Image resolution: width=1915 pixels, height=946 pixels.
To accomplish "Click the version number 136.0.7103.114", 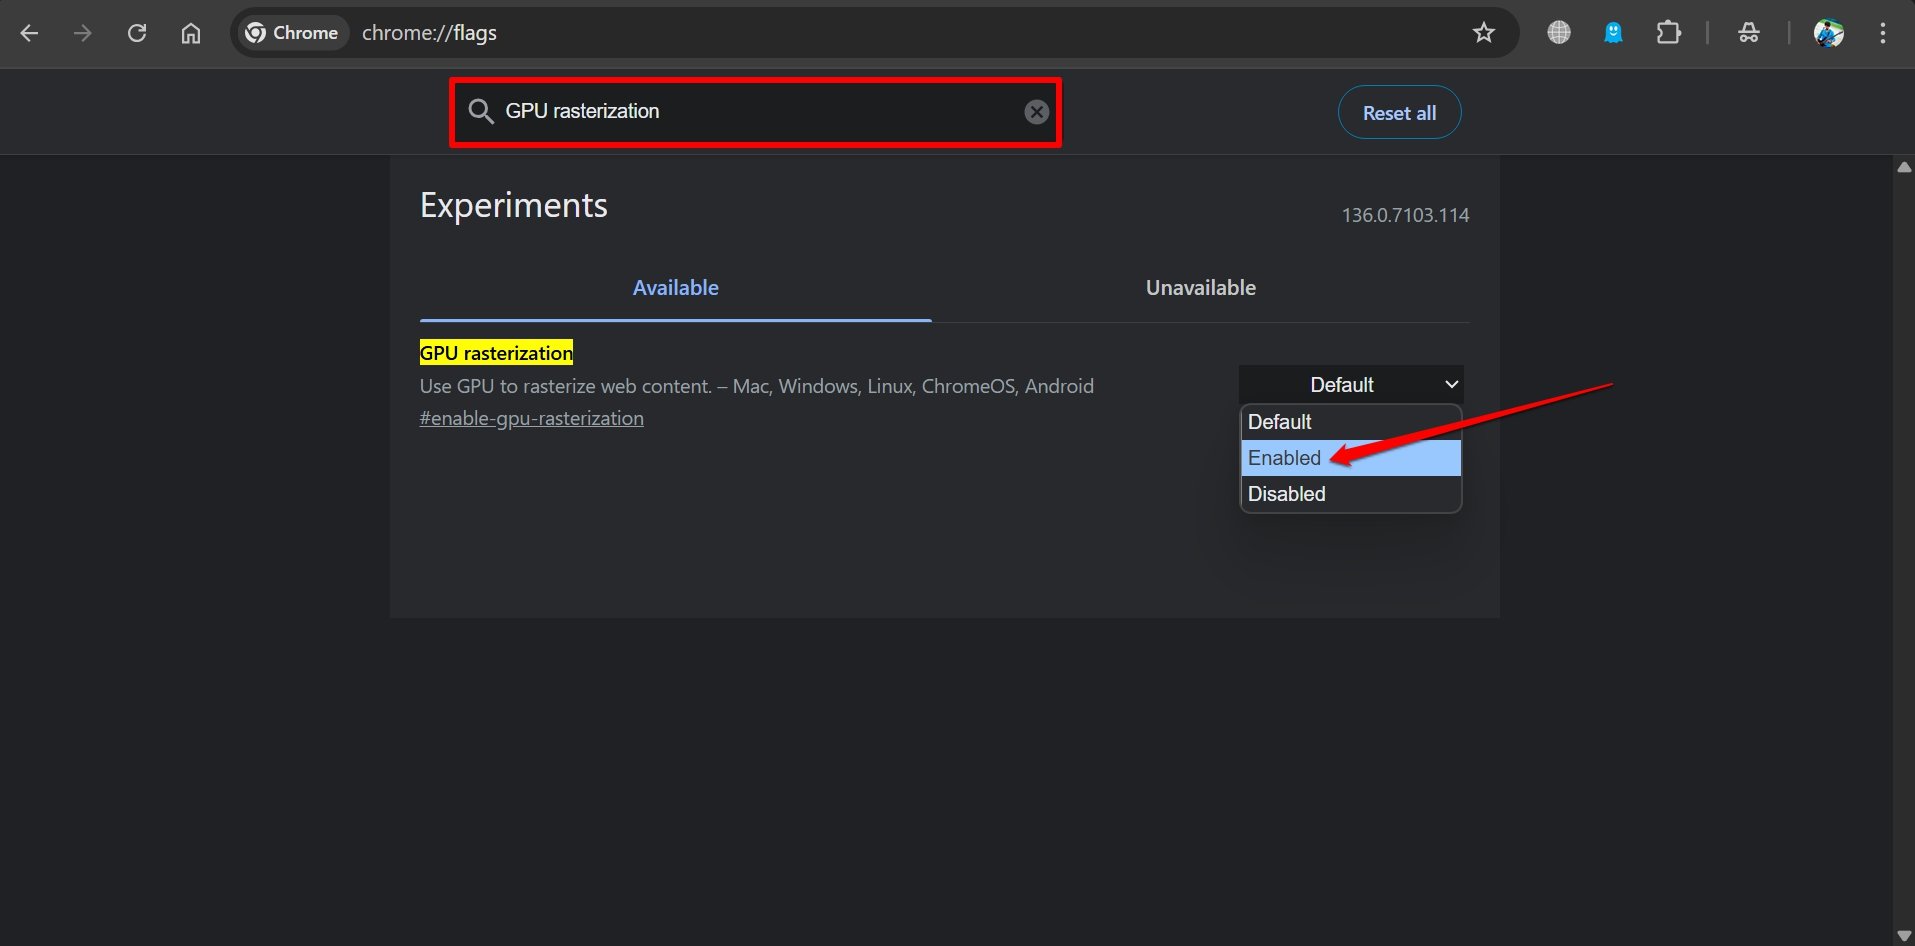I will tap(1405, 215).
